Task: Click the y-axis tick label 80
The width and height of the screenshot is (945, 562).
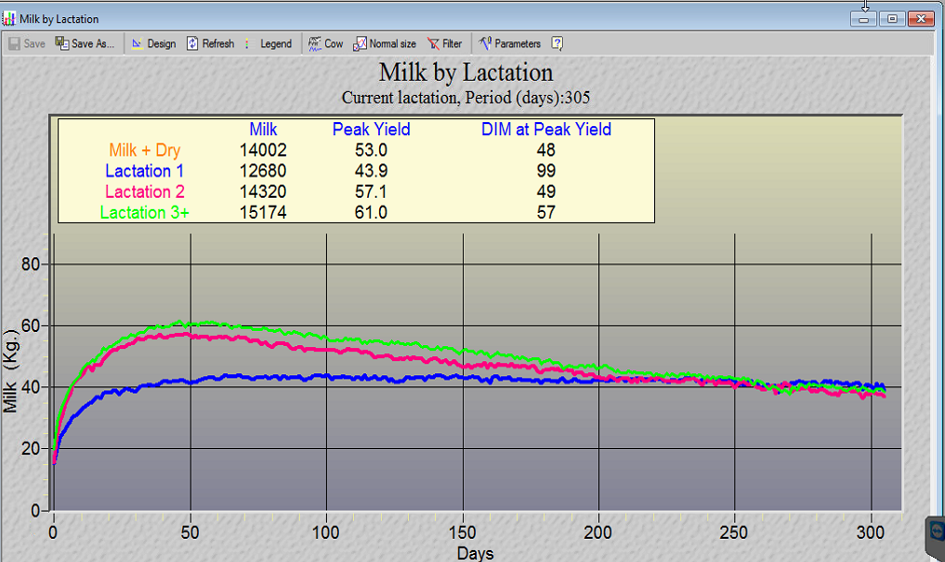Action: coord(30,264)
